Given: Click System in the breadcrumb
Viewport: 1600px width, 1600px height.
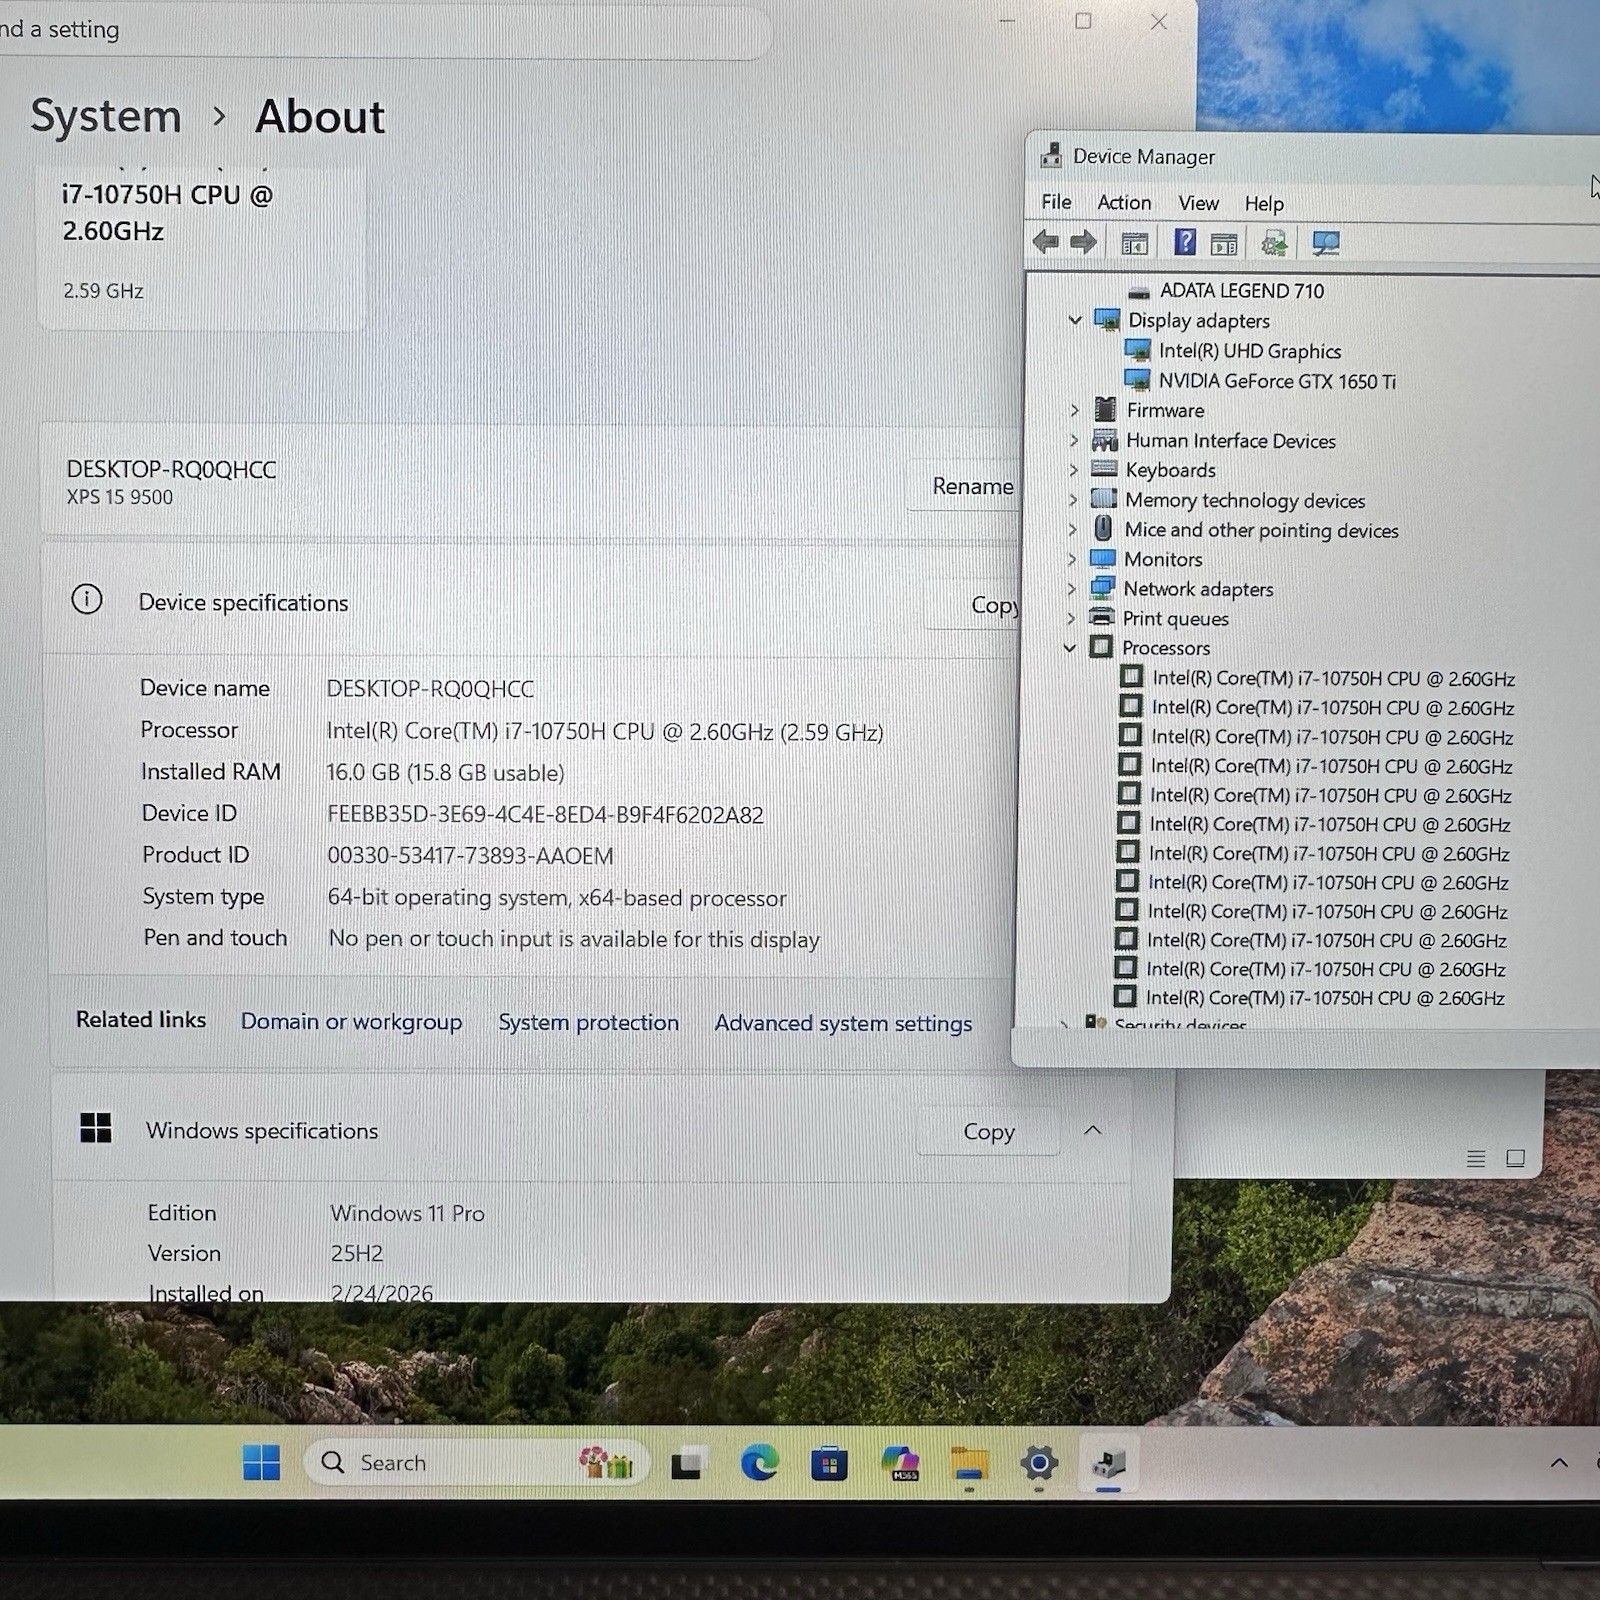Looking at the screenshot, I should (x=106, y=117).
